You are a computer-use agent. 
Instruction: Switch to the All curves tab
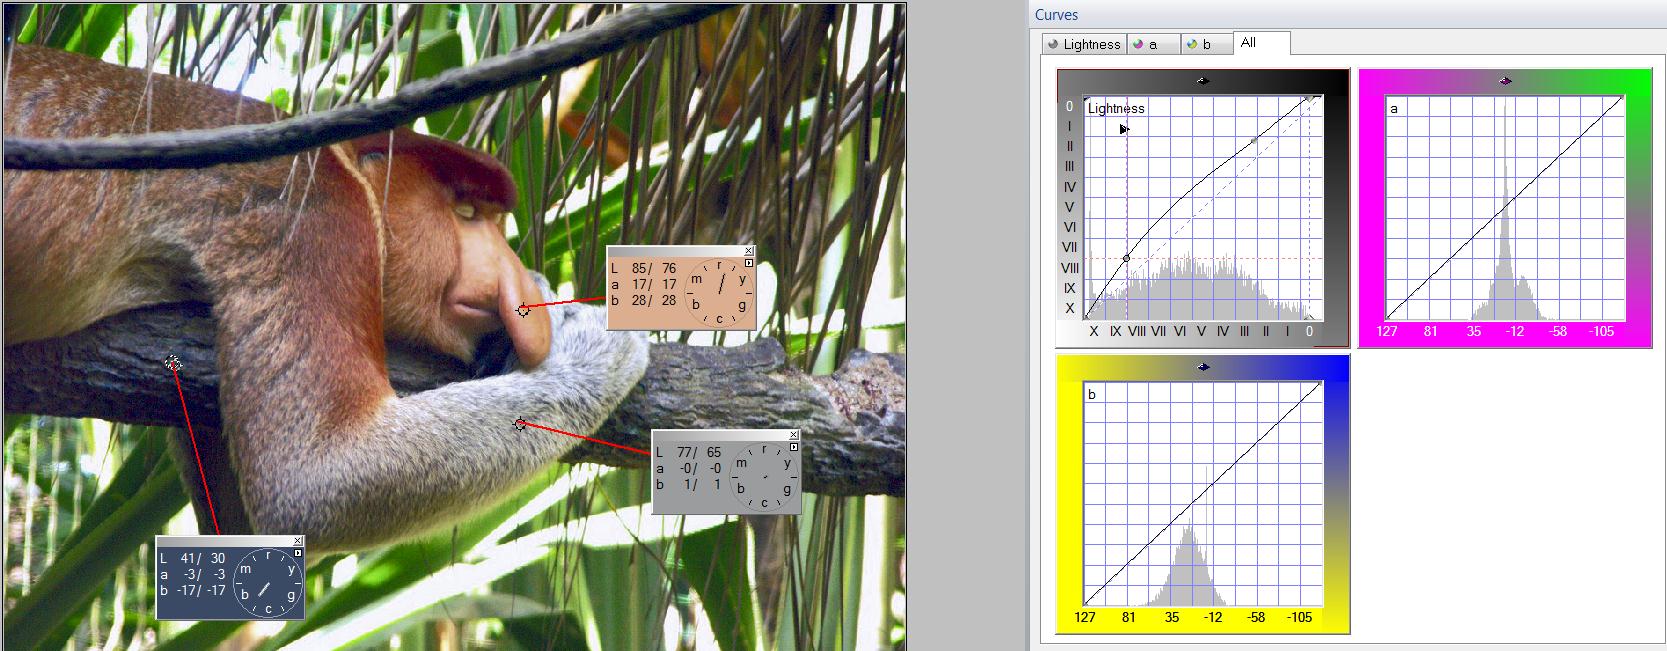[1248, 43]
